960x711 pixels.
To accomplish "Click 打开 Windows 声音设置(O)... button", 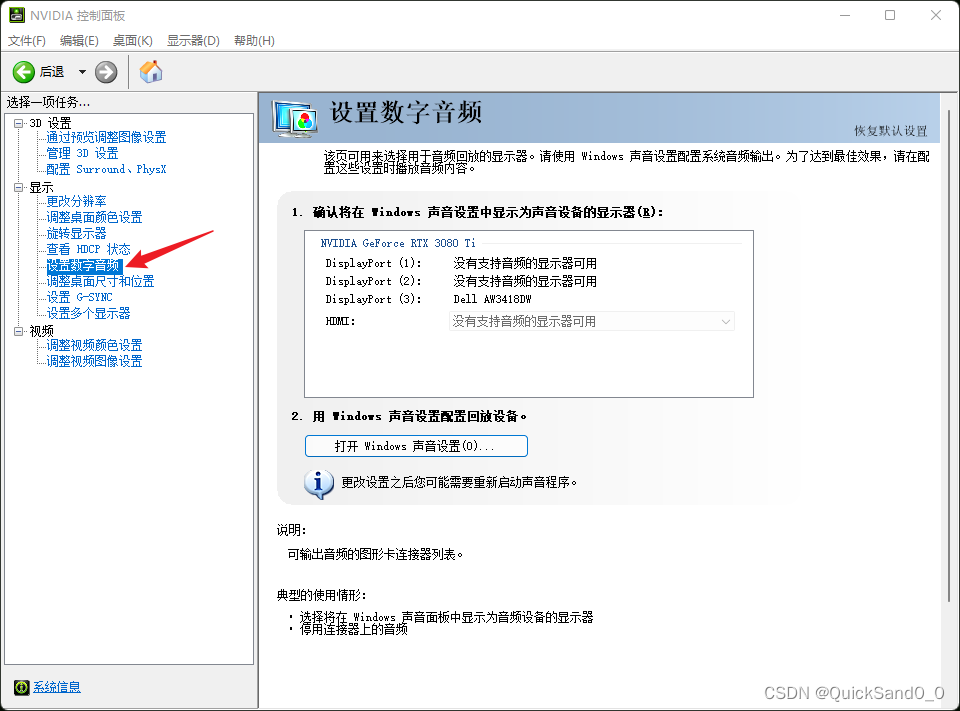I will point(416,446).
